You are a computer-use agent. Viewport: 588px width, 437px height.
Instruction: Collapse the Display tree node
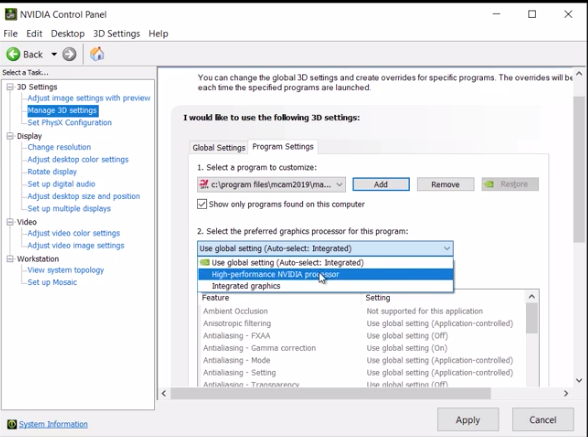click(10, 136)
